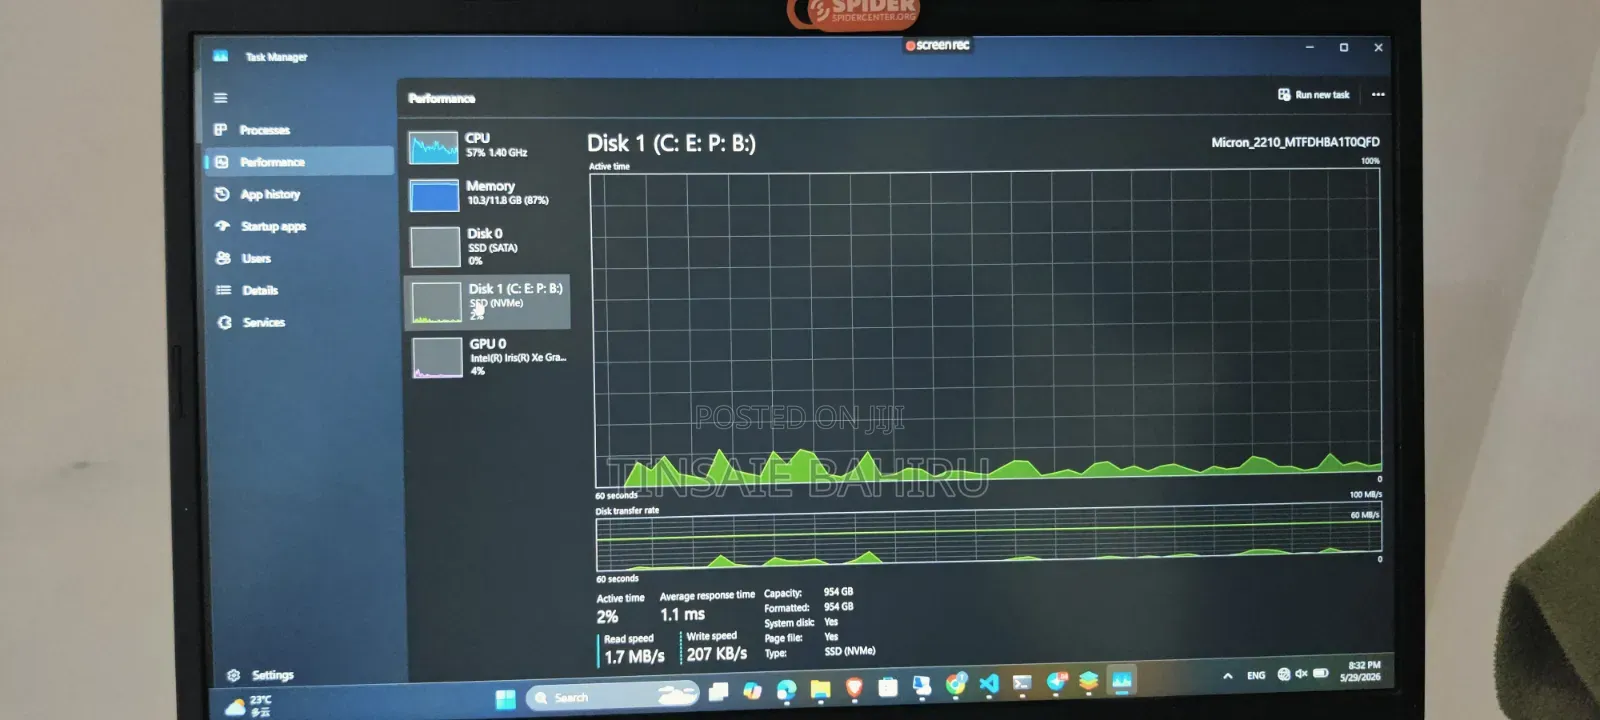Click the 2% Active time value

(607, 617)
